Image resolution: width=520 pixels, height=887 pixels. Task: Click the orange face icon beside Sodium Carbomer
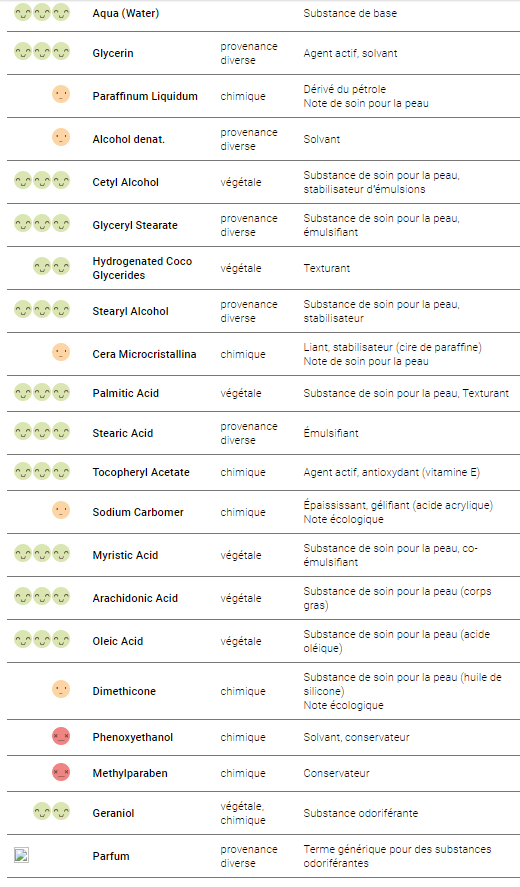tap(61, 510)
